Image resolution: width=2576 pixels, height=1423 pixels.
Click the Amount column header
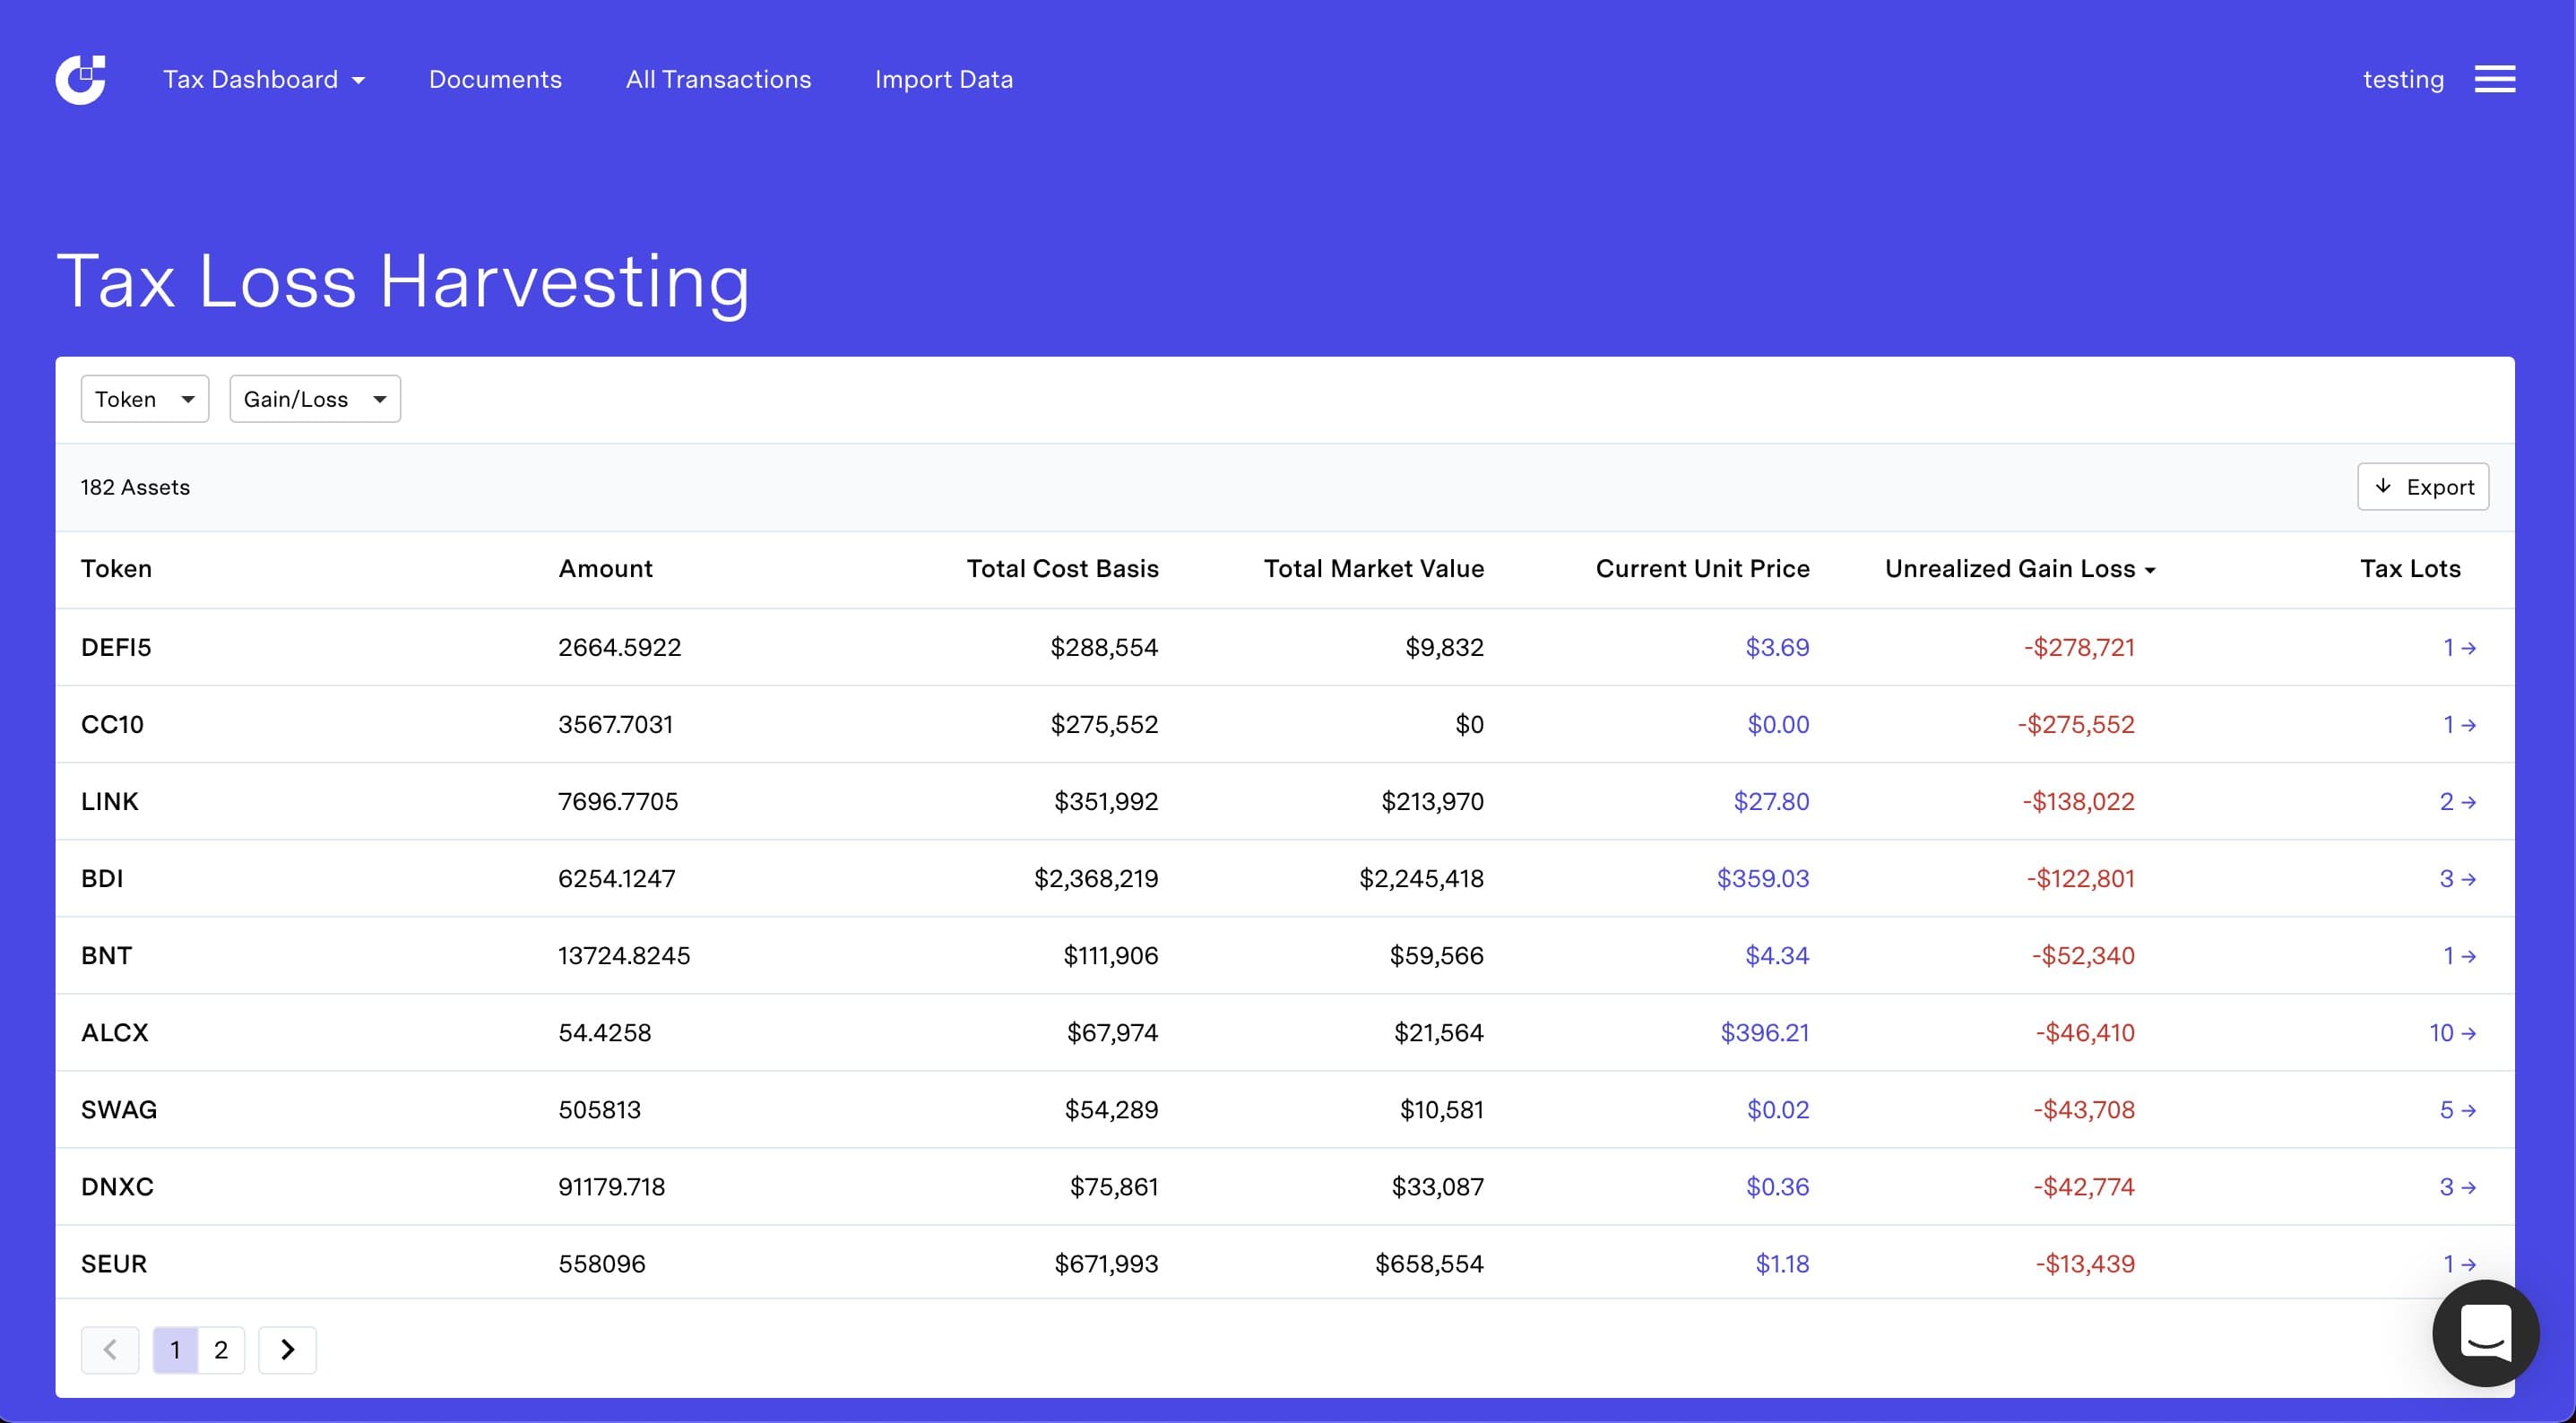coord(605,568)
